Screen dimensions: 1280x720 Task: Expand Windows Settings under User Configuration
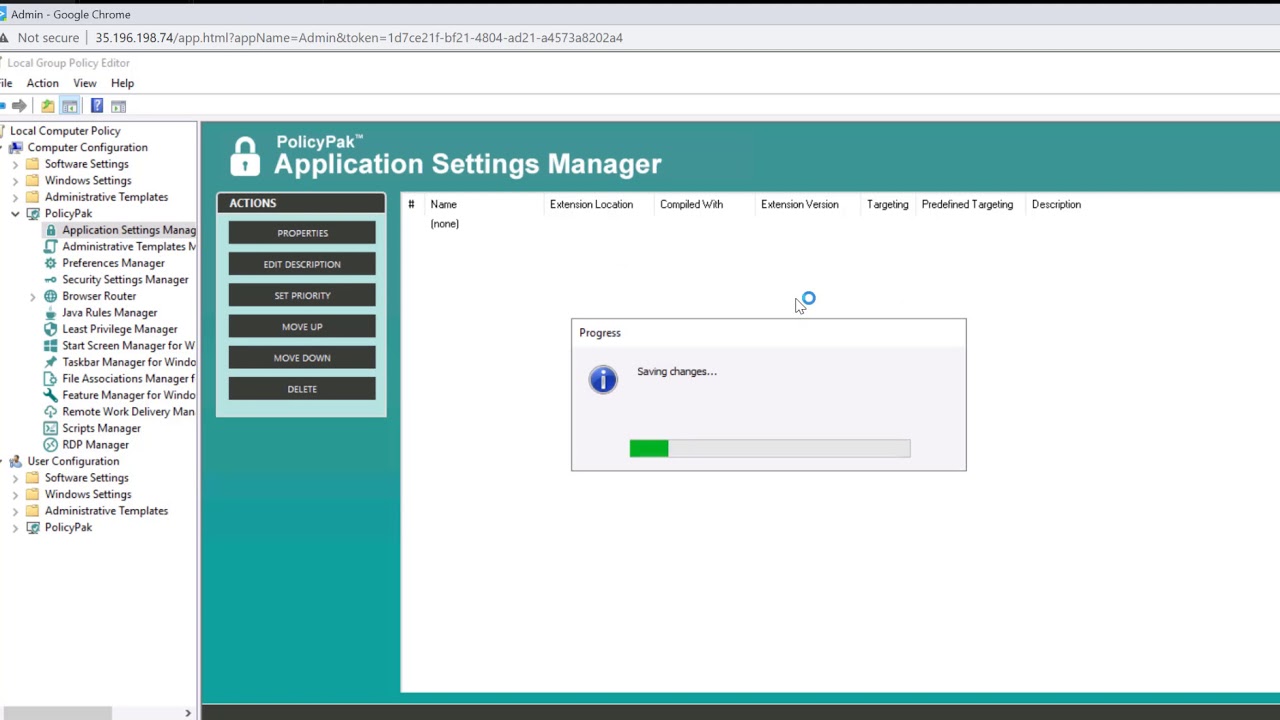pyautogui.click(x=15, y=495)
